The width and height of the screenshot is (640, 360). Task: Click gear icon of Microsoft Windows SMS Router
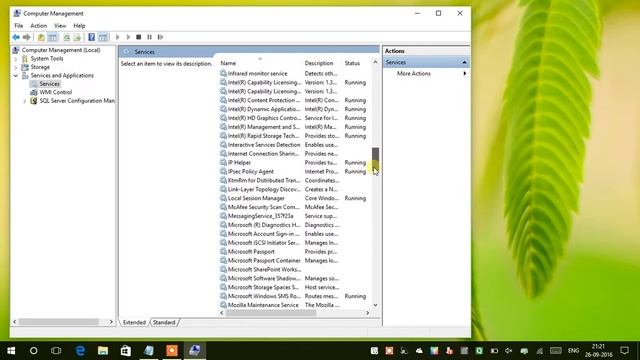223,296
